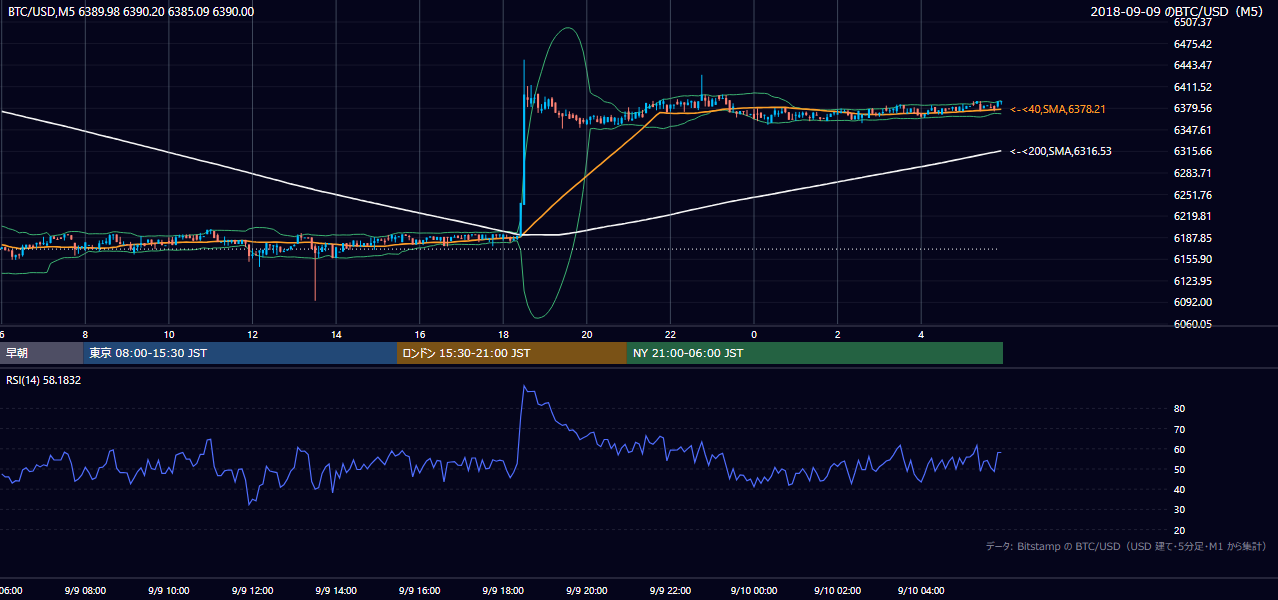The image size is (1278, 600).
Task: Click the 9/9 14:00 time label
Action: pyautogui.click(x=336, y=590)
